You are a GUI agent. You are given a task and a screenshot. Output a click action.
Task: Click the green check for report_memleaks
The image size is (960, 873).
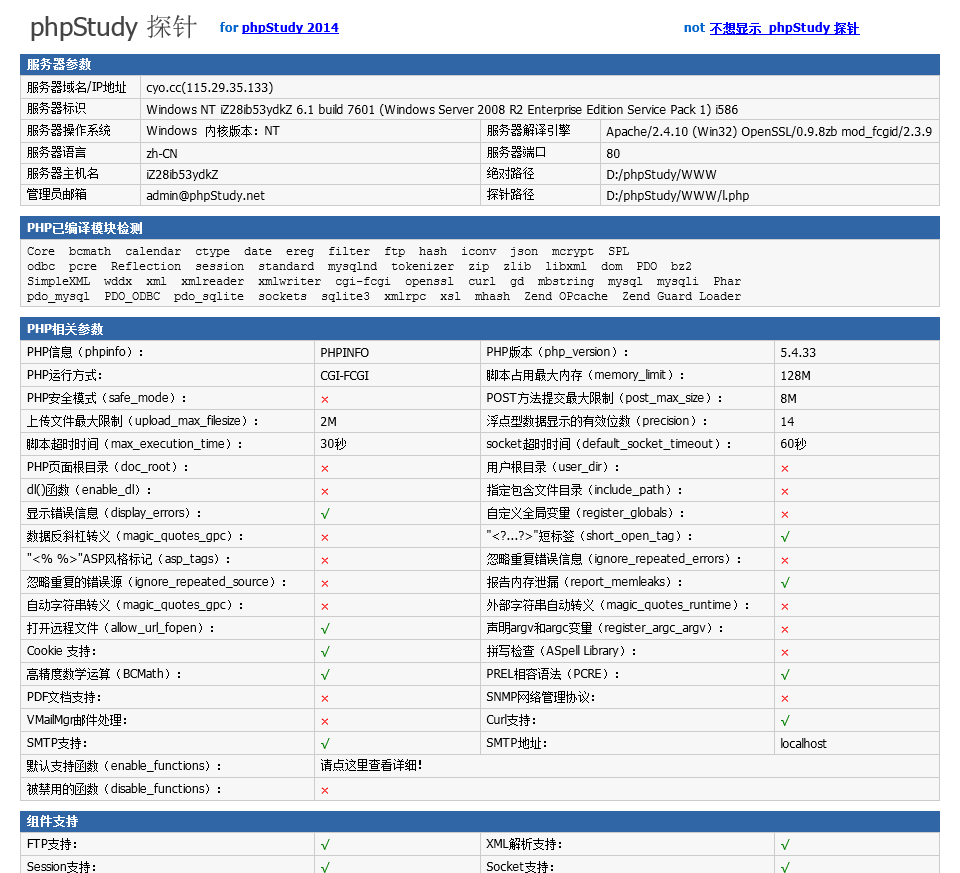785,583
